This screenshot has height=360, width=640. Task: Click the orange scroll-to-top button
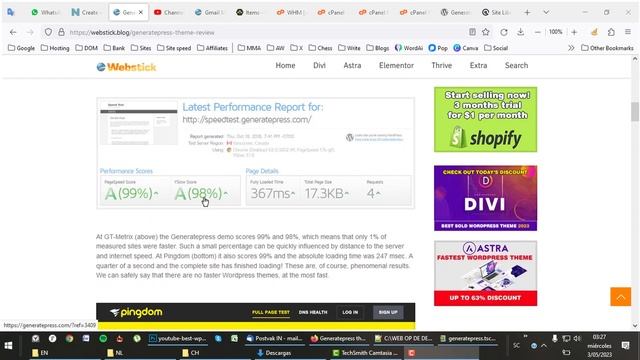tap(620, 297)
